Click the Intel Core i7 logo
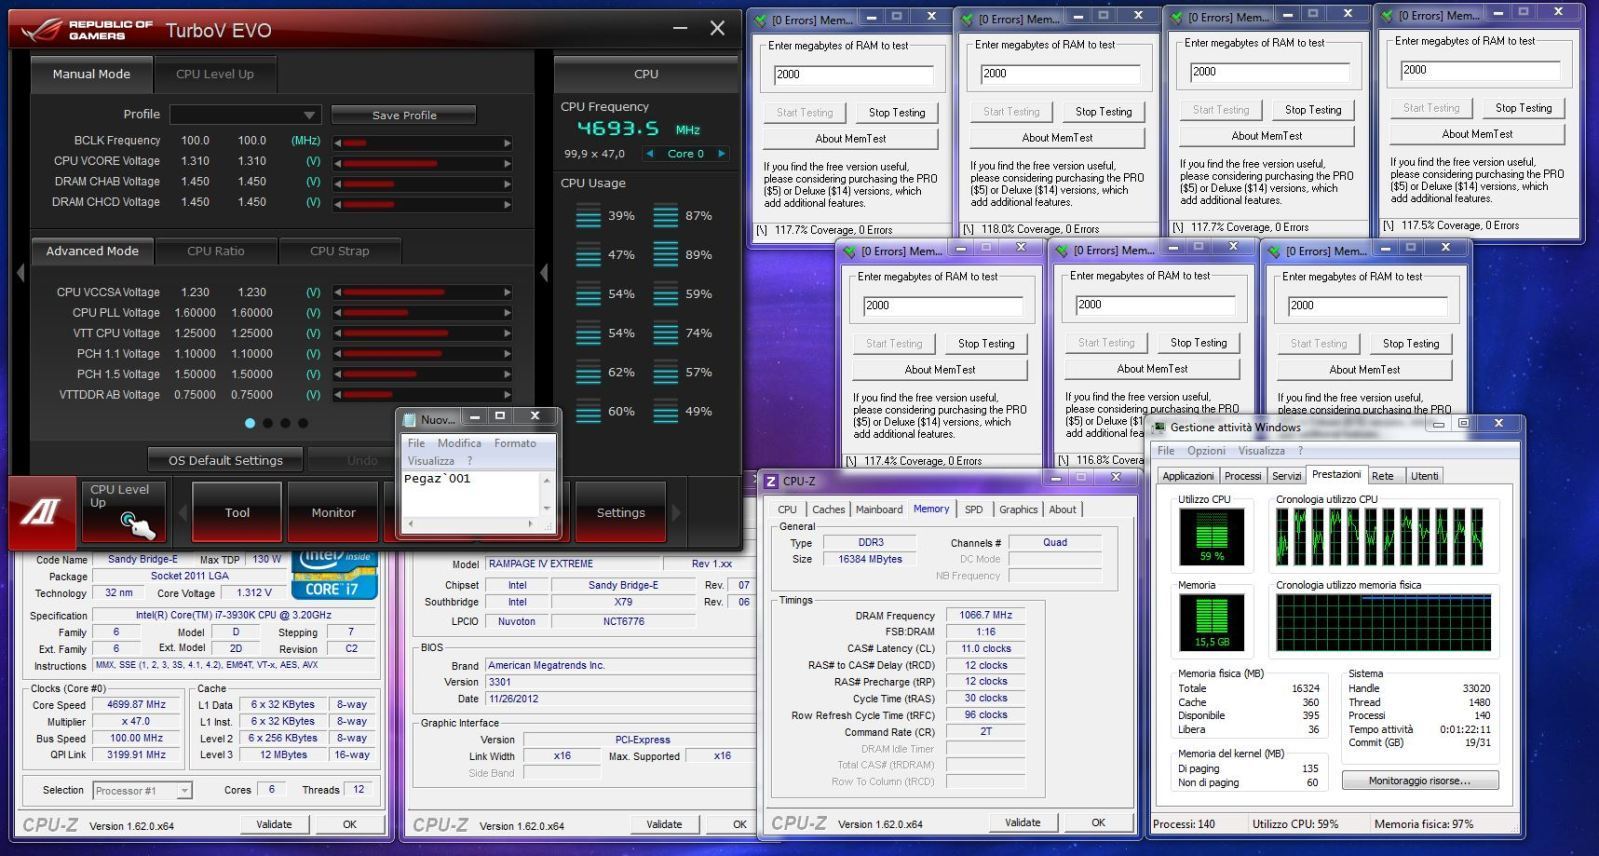Screen dimensions: 1599x856 click(334, 574)
